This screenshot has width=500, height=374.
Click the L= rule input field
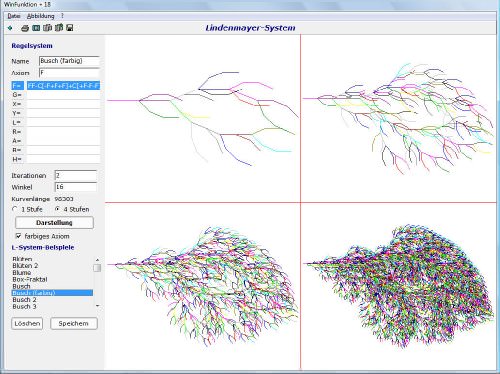click(x=63, y=122)
